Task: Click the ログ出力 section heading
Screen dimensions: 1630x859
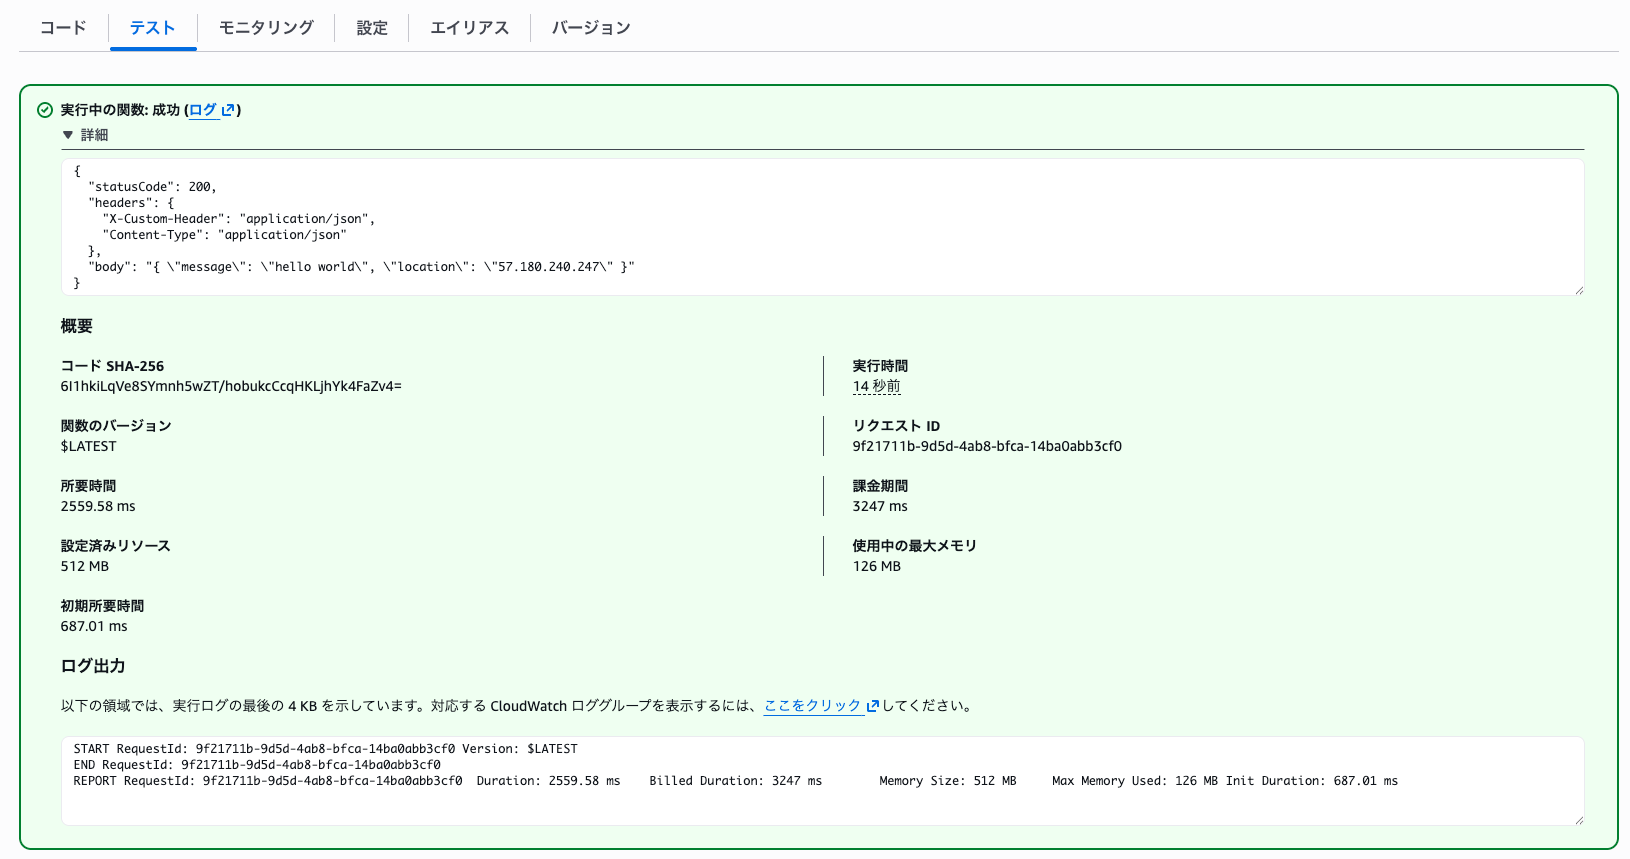Action: coord(93,666)
